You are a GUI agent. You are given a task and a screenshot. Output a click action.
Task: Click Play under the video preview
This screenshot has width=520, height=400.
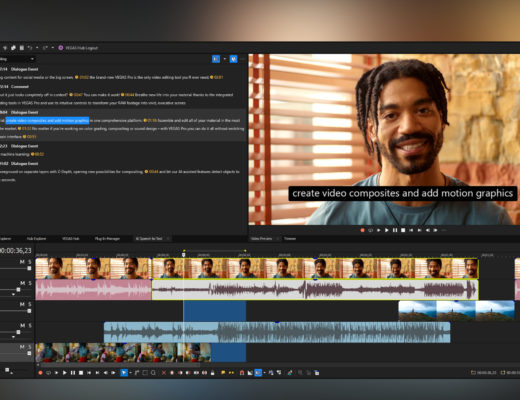coord(387,230)
